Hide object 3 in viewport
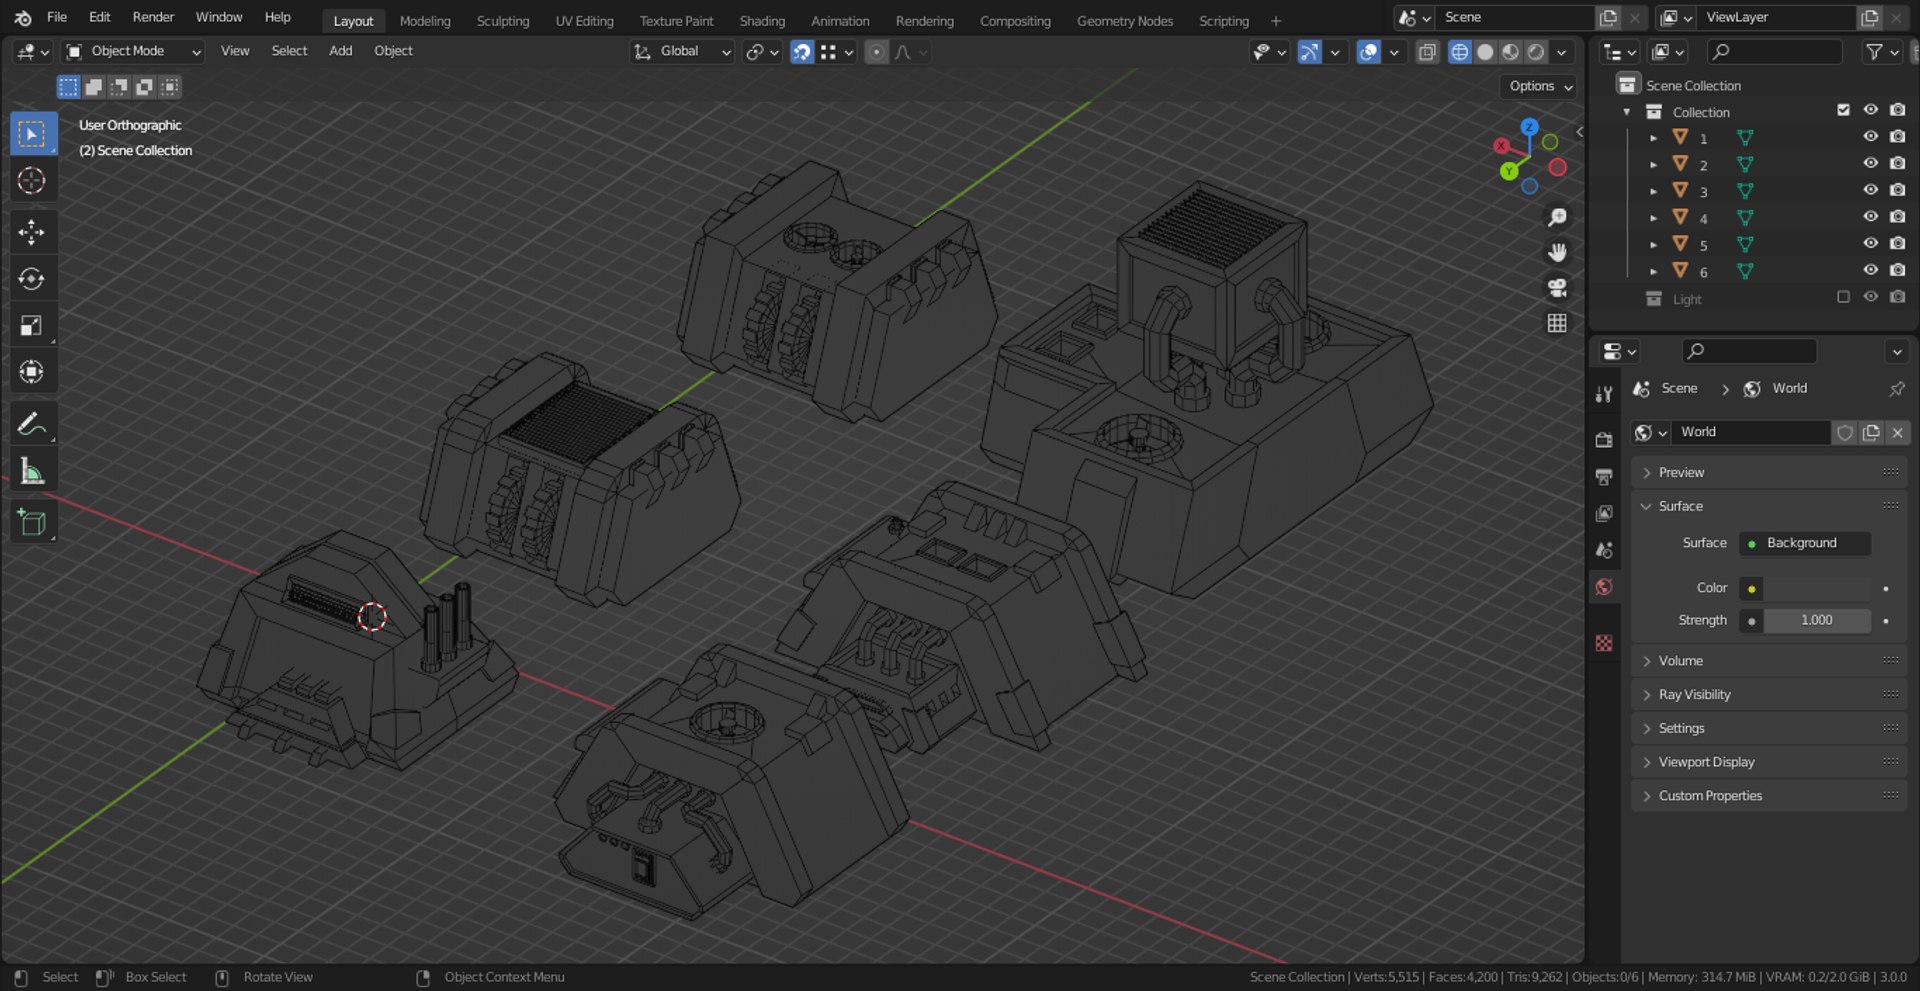 pos(1870,190)
